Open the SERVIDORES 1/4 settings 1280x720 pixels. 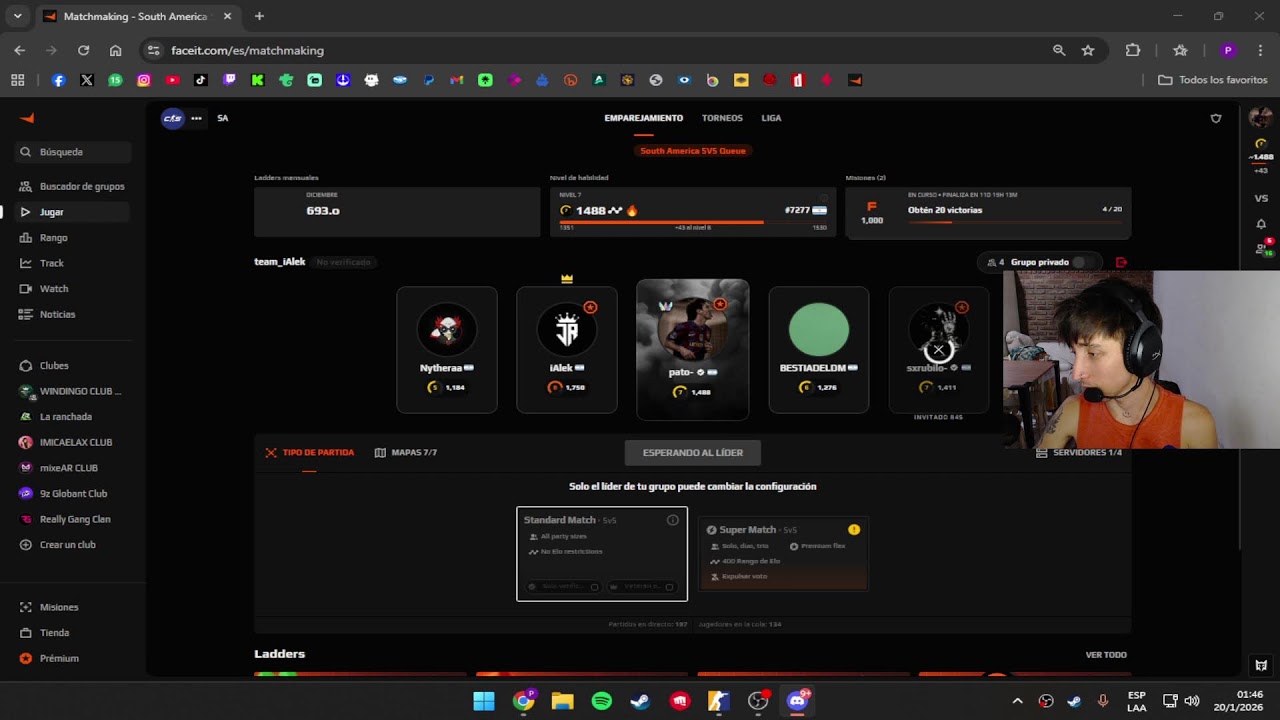(1079, 452)
